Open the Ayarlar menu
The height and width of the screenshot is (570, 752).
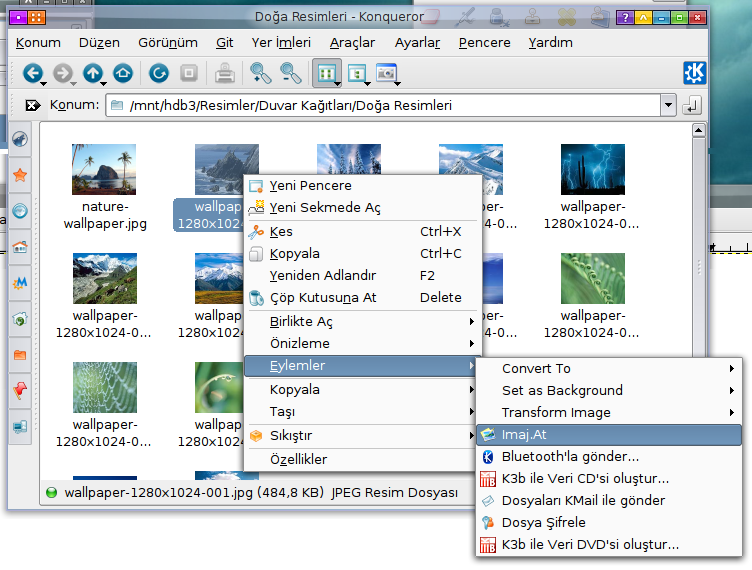tap(417, 43)
